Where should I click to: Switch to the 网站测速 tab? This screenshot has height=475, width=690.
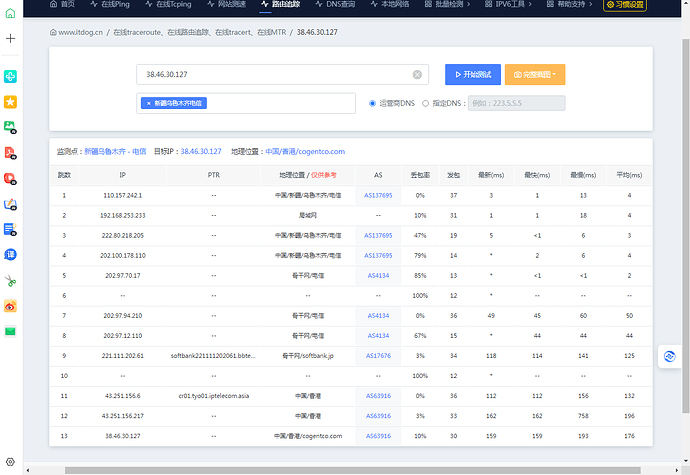(227, 4)
